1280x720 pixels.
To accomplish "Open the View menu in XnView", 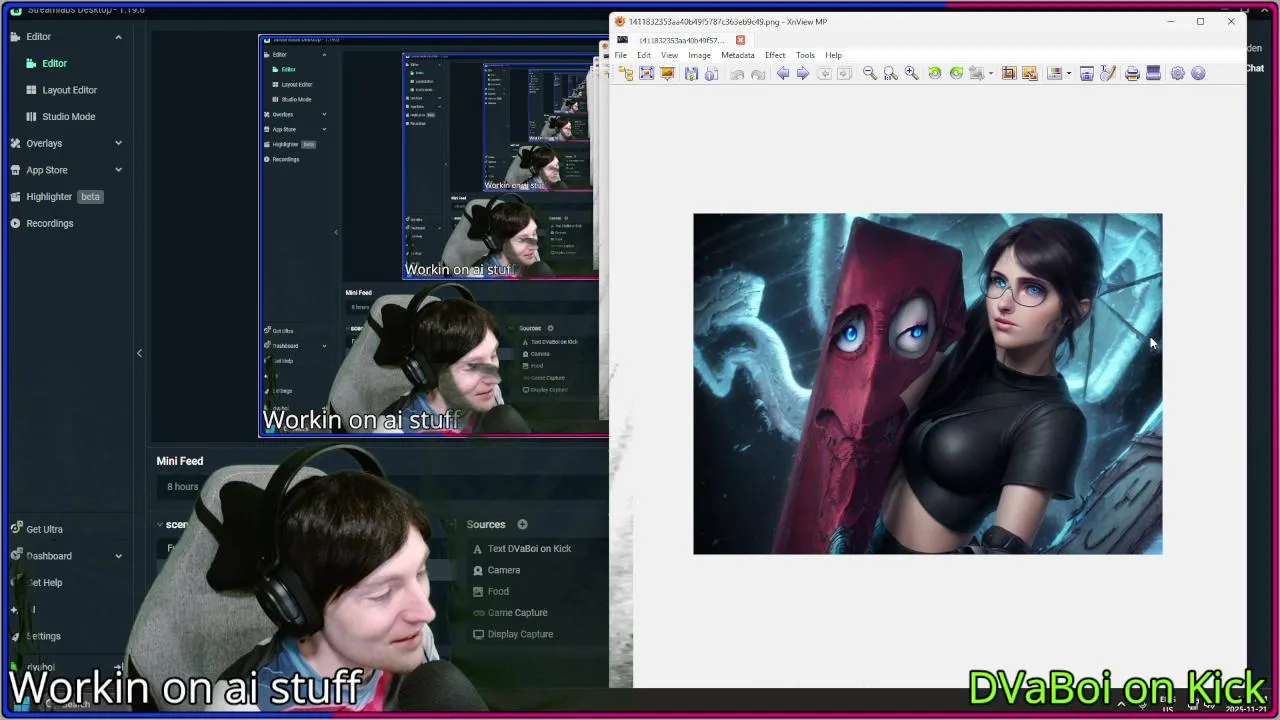I will [669, 55].
